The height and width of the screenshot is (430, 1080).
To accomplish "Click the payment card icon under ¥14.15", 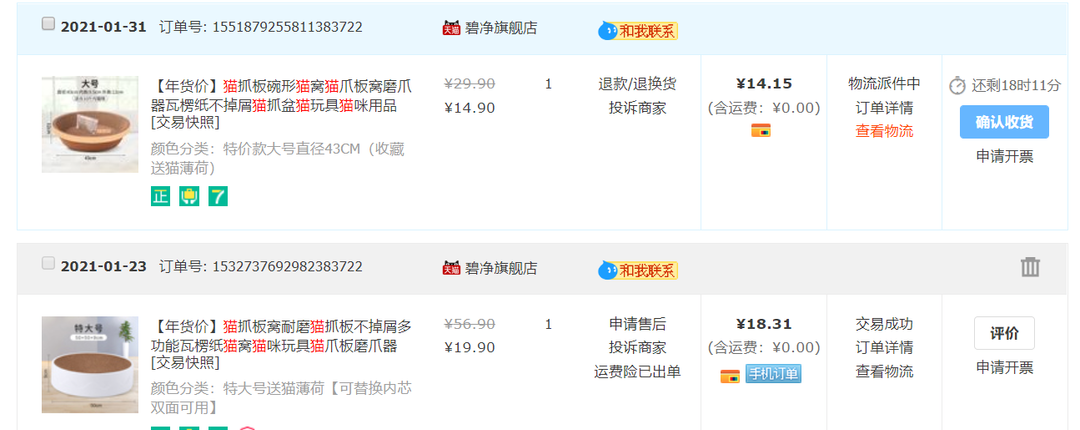I will [x=760, y=130].
